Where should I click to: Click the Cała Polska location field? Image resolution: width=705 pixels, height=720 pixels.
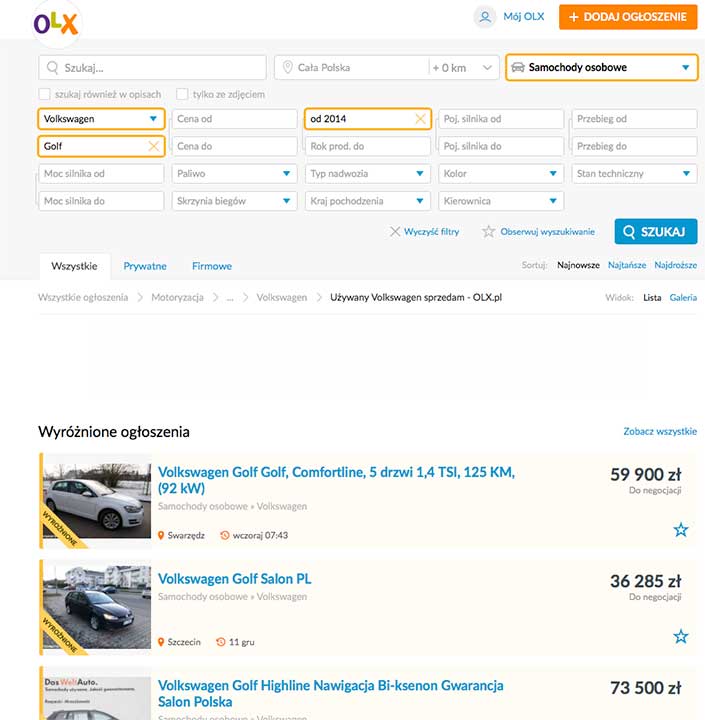[351, 68]
